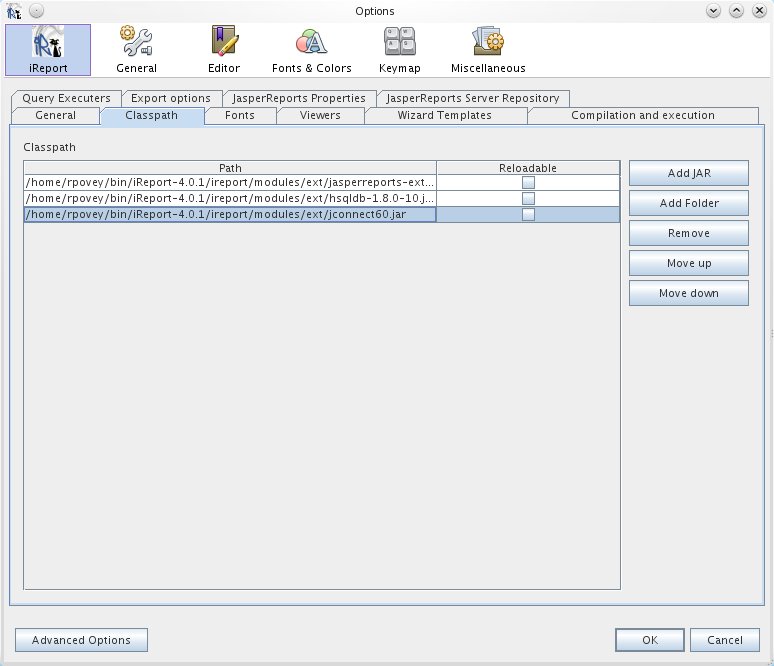
Task: Cancel the Options dialog
Action: 725,640
